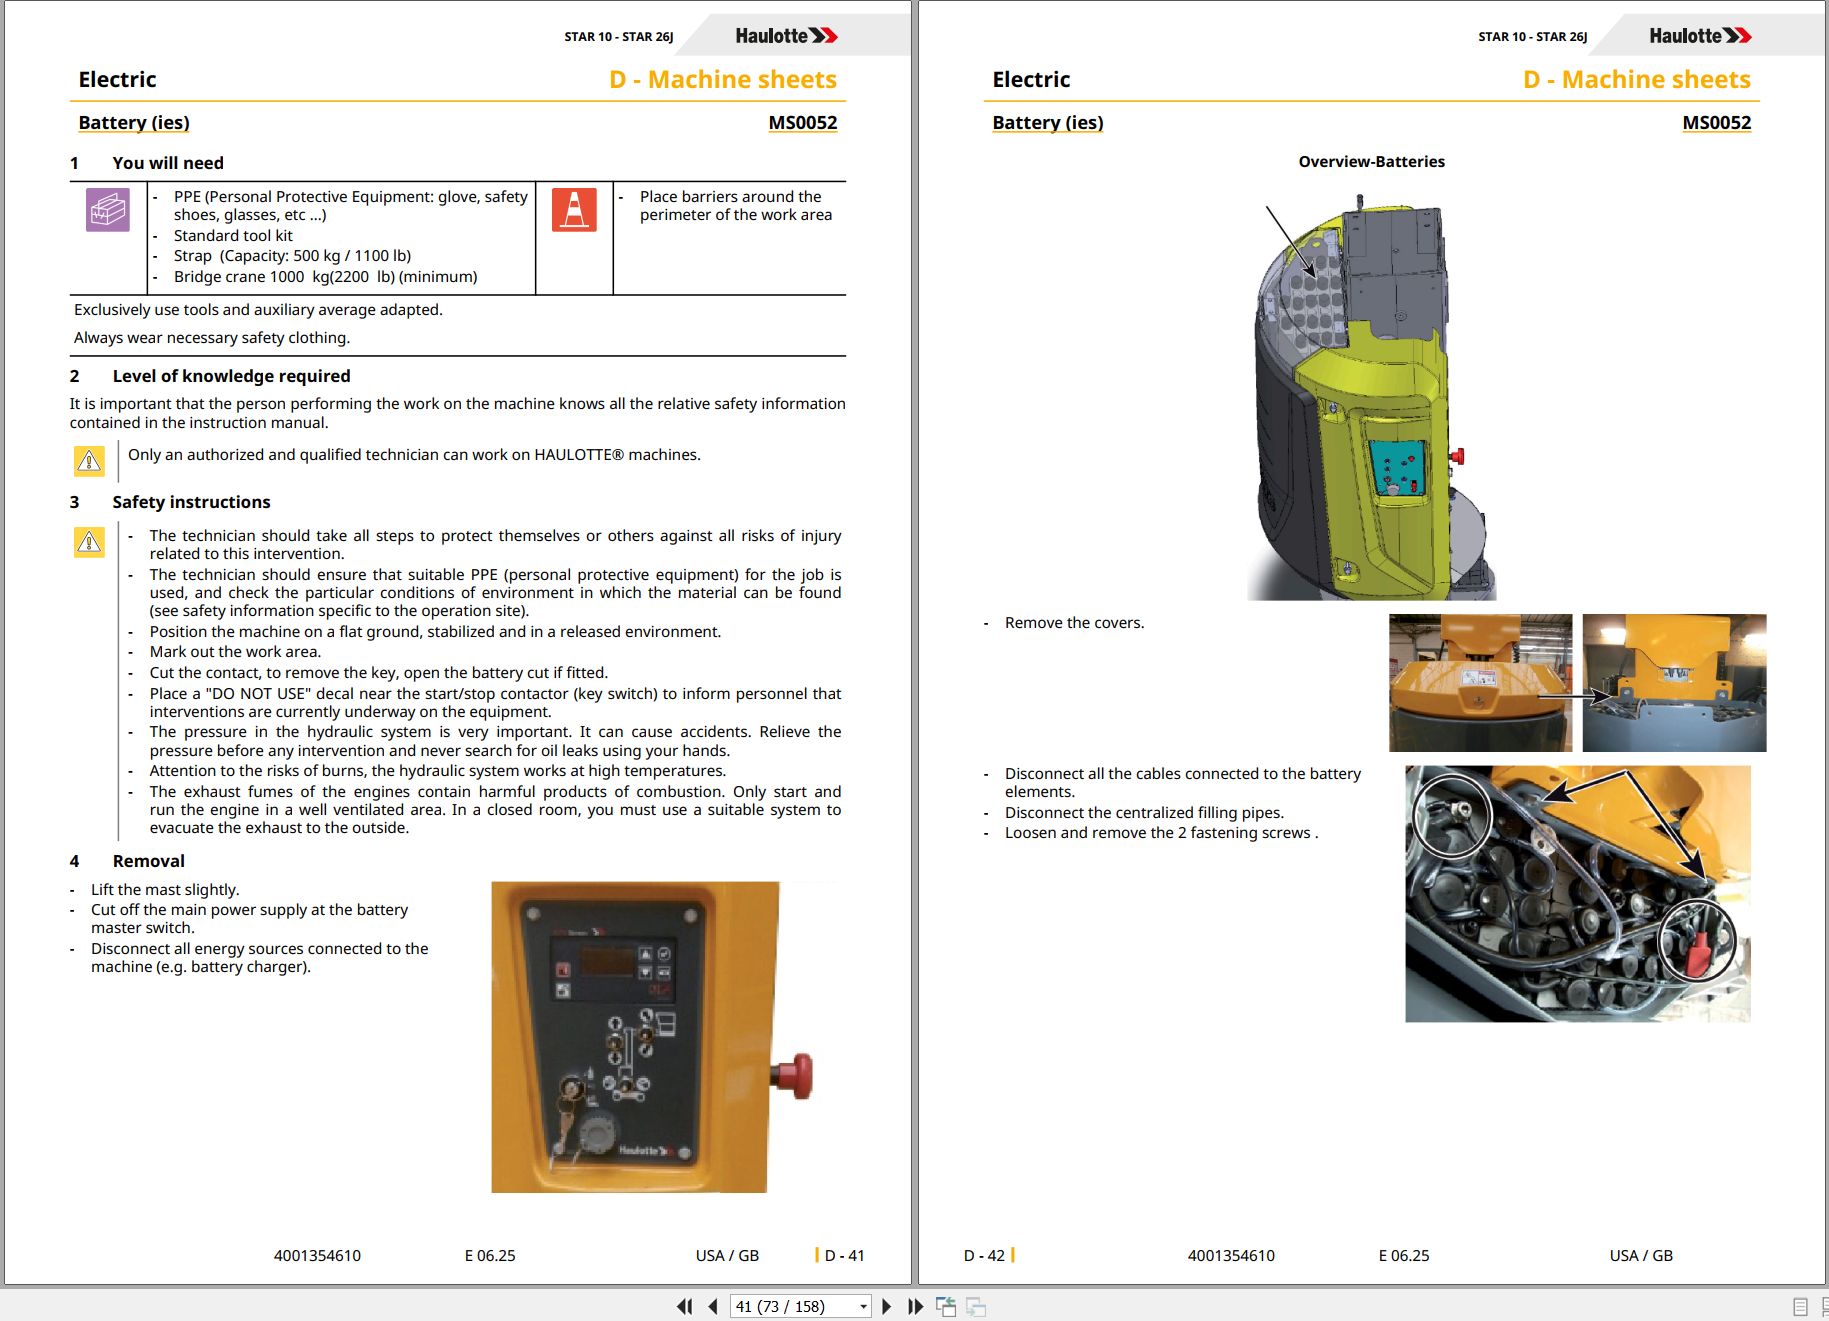The height and width of the screenshot is (1321, 1829).
Task: Click the control panel photo with red button
Action: pos(652,1037)
